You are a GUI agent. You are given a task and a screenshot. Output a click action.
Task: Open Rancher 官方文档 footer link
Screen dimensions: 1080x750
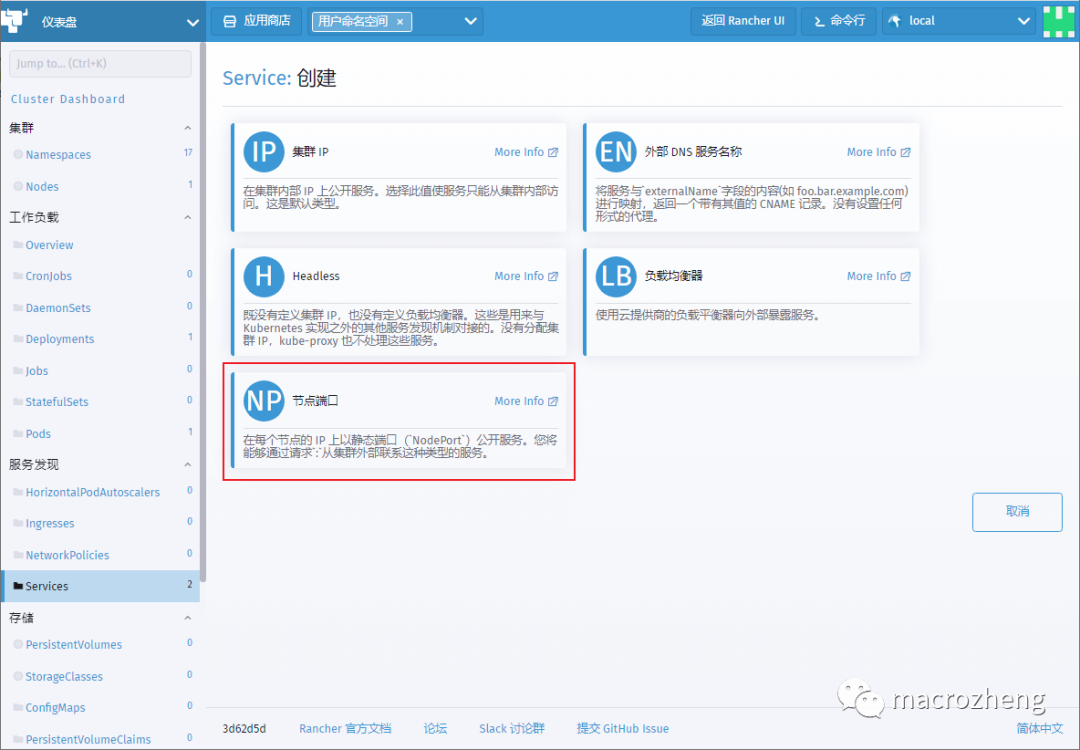tap(345, 729)
